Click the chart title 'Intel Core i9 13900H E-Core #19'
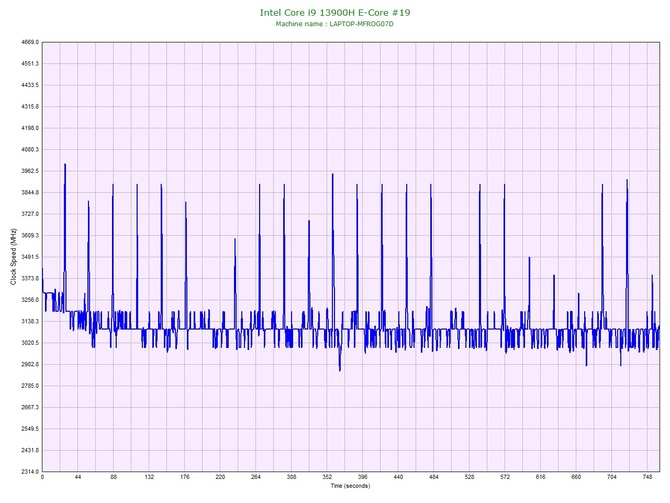This screenshot has width=670, height=503. click(x=334, y=13)
